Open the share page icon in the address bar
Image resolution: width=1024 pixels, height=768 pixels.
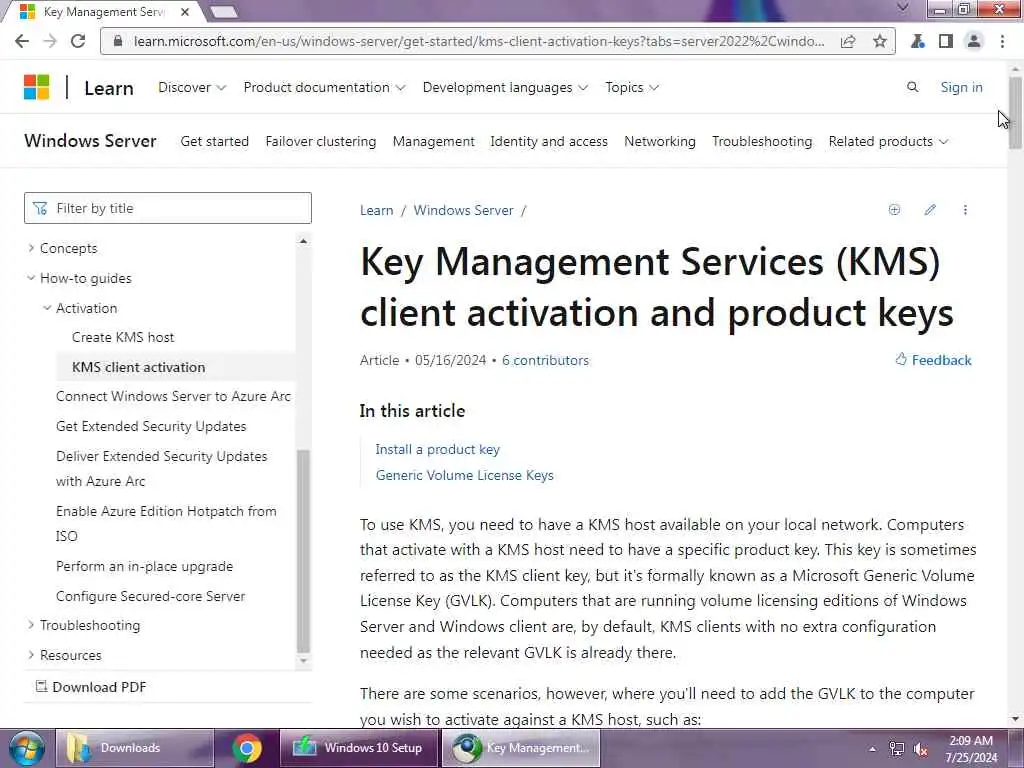(x=848, y=41)
